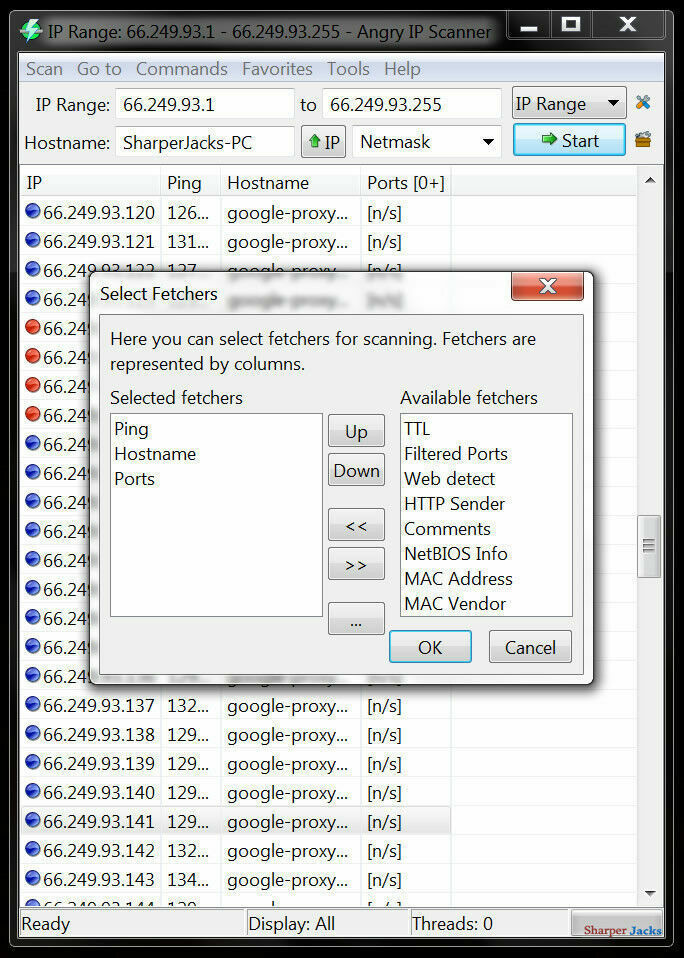Open the Netmask dropdown
The width and height of the screenshot is (684, 958).
(427, 142)
